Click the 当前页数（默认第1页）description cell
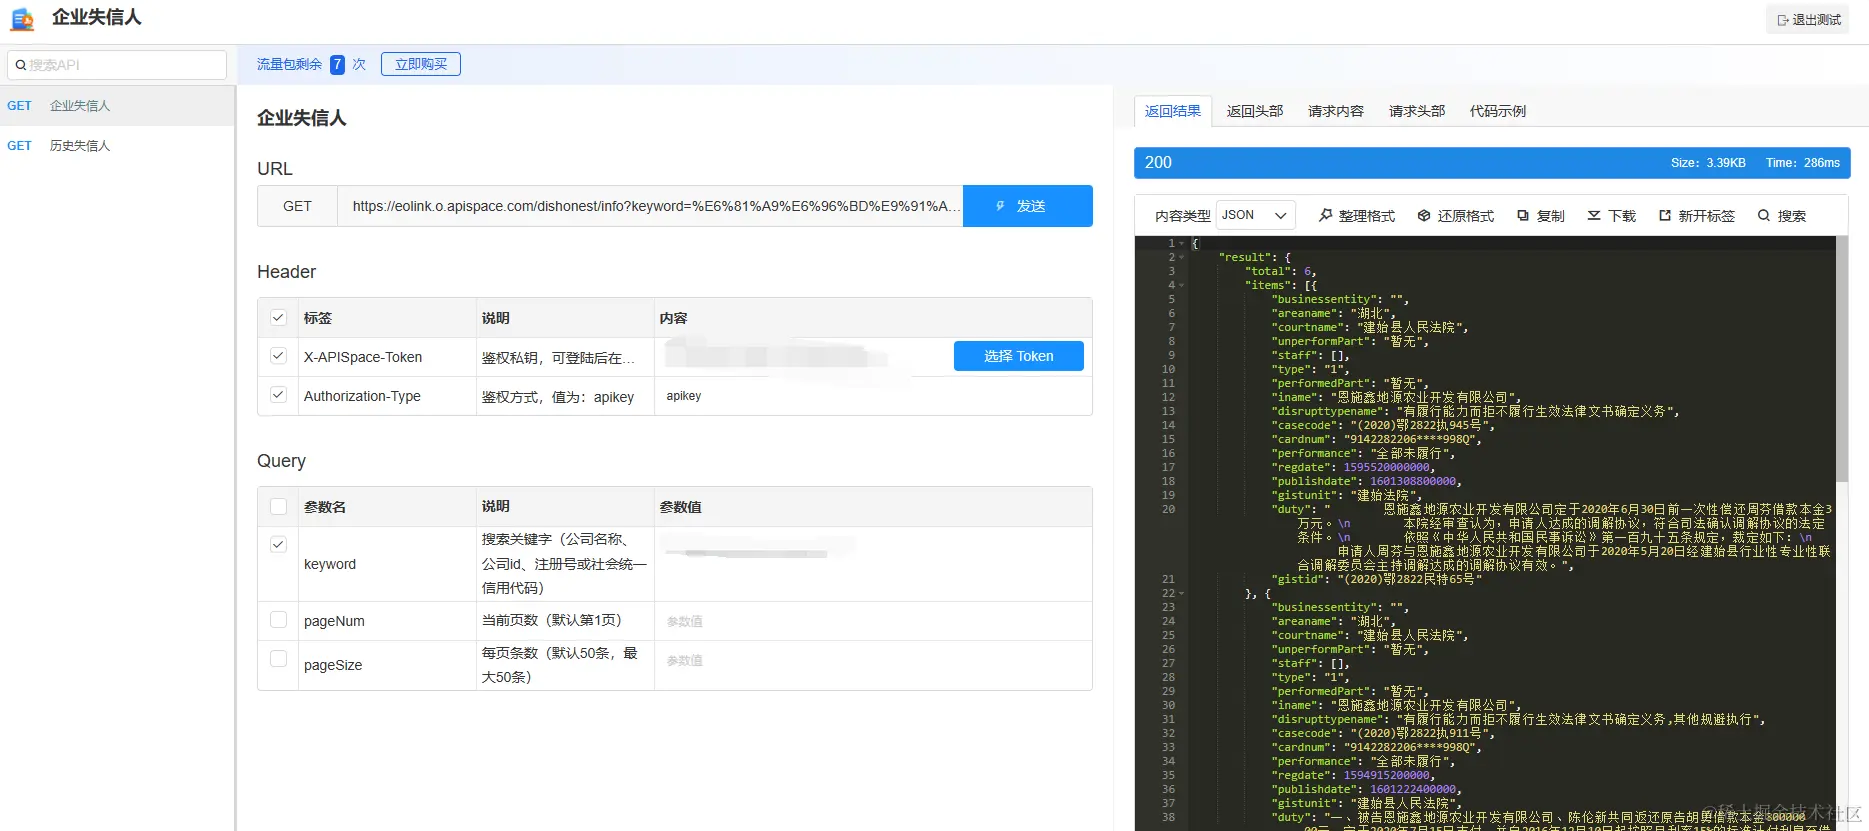1869x831 pixels. [x=565, y=620]
